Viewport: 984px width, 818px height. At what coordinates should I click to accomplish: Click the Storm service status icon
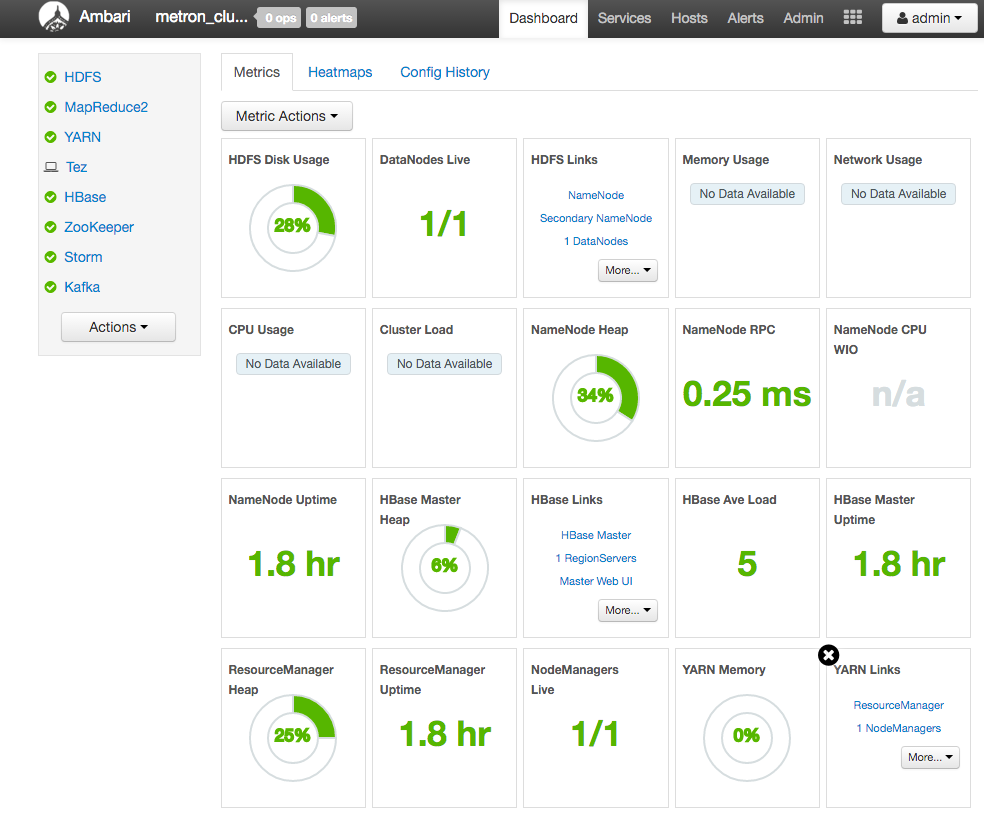point(50,257)
